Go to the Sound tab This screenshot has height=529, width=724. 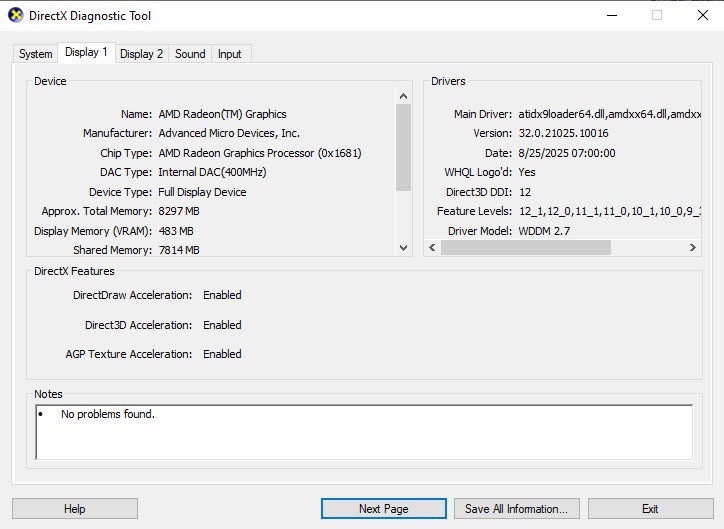[190, 54]
